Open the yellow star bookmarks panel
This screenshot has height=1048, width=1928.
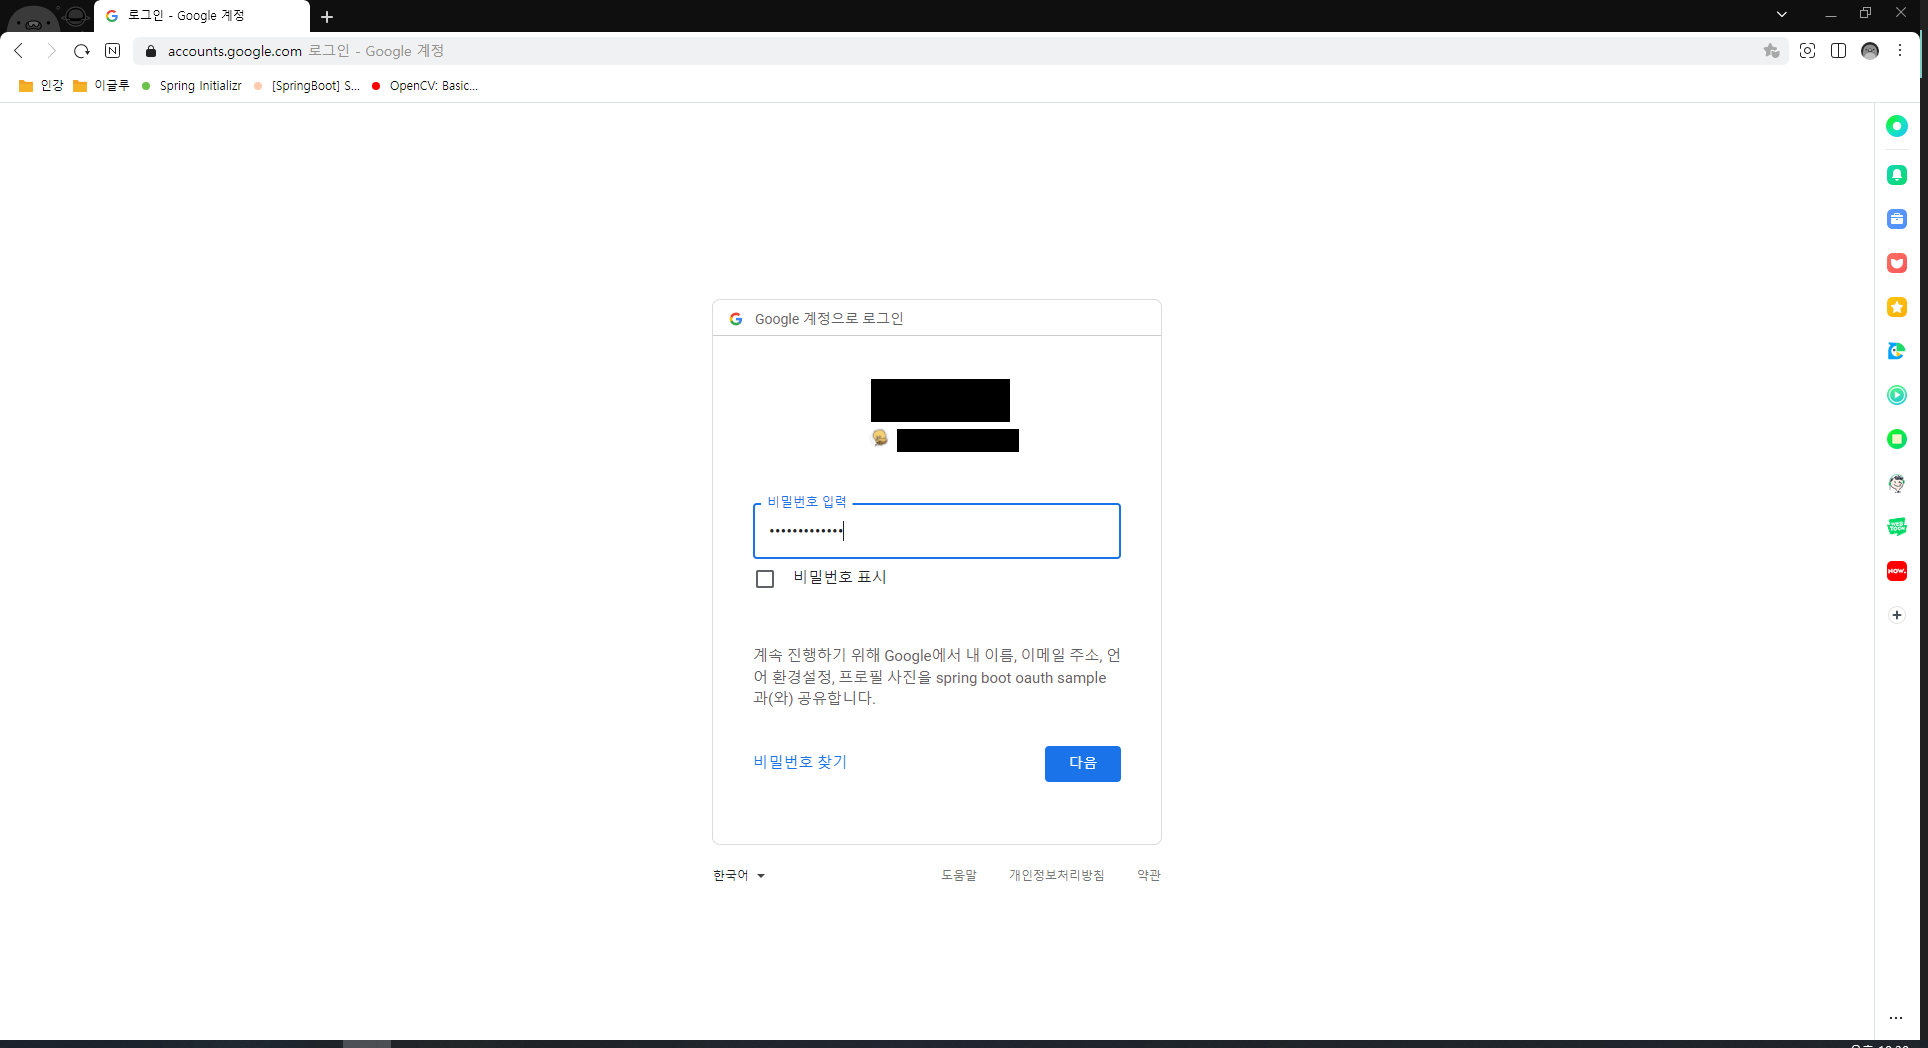(1896, 307)
